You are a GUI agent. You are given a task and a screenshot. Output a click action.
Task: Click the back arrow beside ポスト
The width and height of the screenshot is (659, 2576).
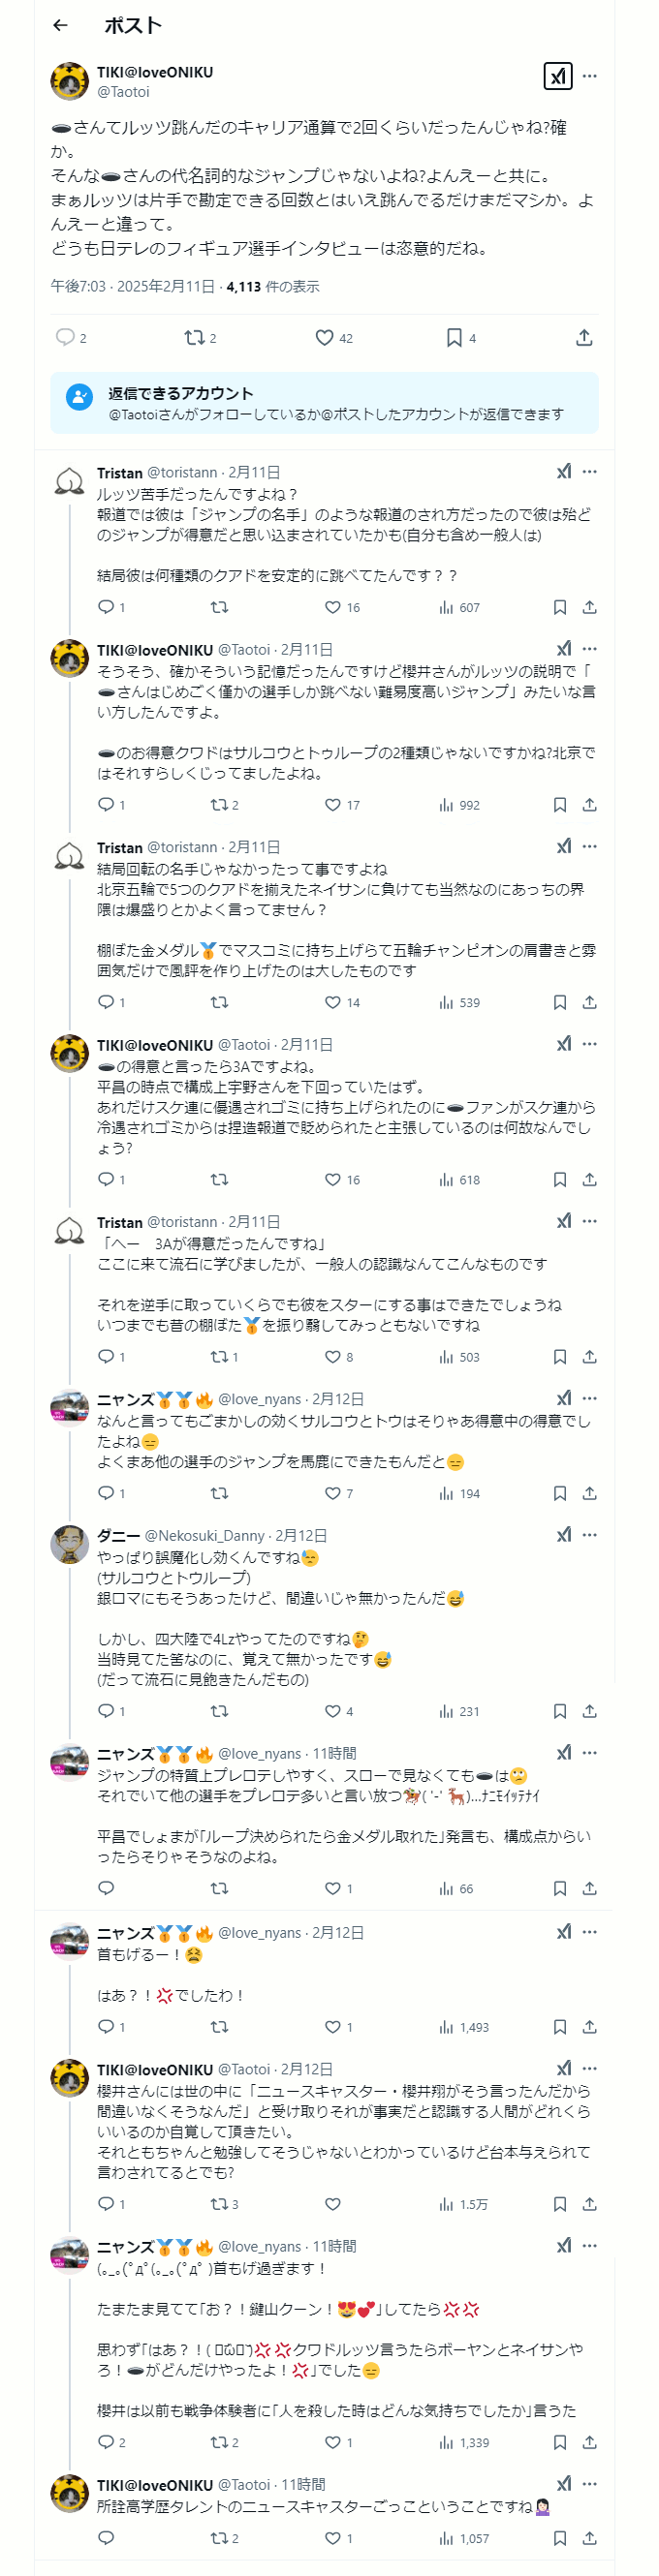click(61, 25)
